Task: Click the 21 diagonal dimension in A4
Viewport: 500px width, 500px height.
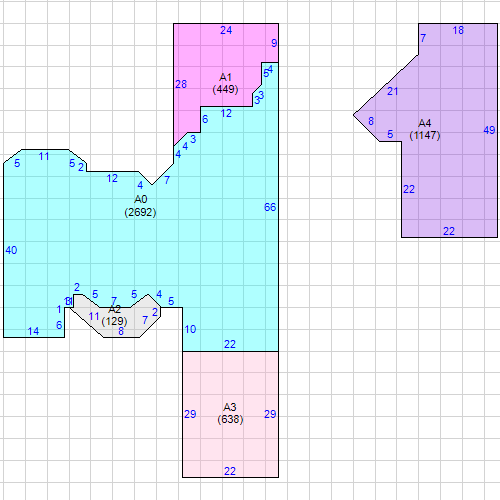Action: 392,91
